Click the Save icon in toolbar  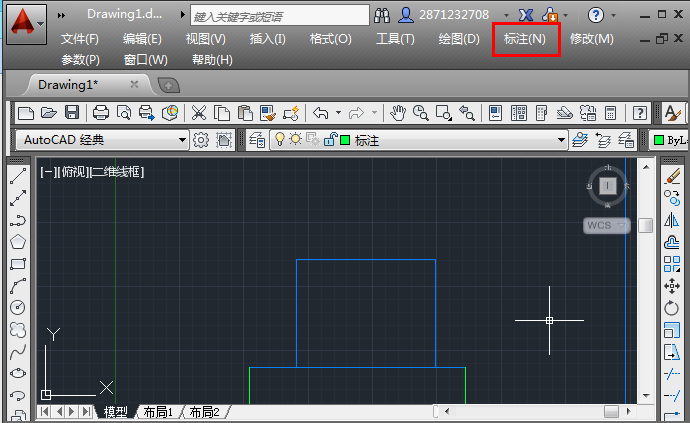click(x=72, y=113)
